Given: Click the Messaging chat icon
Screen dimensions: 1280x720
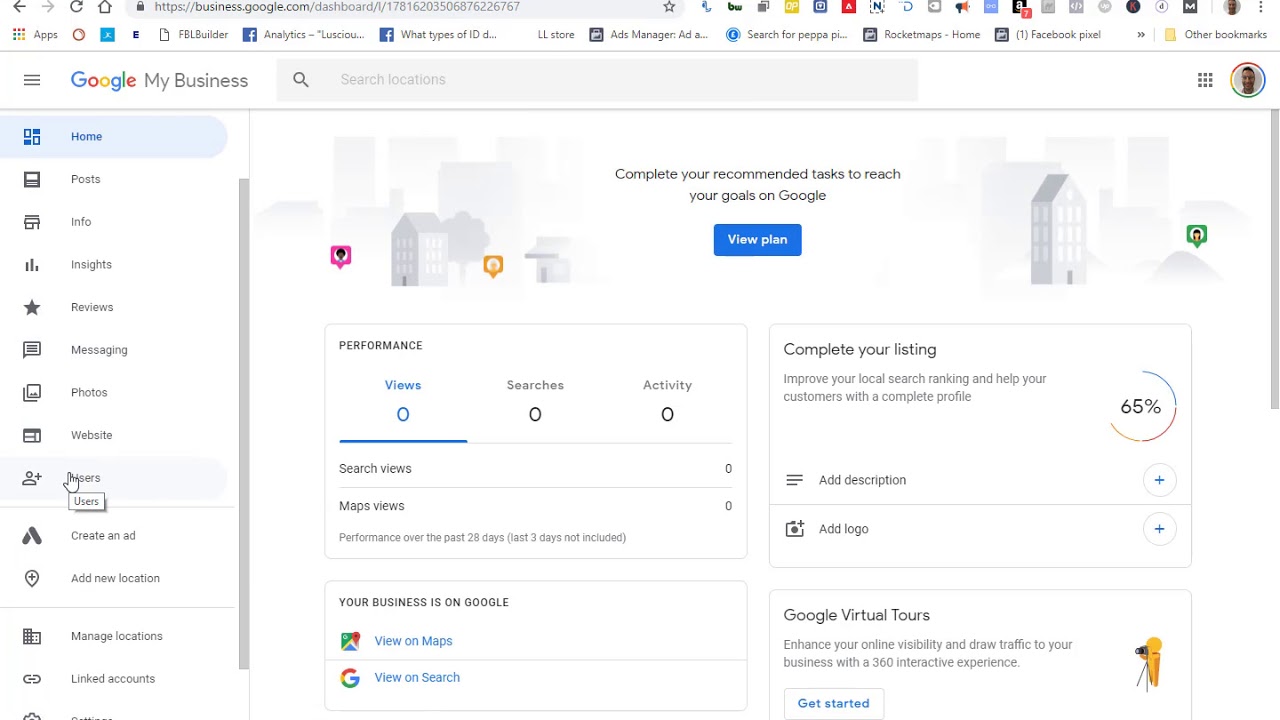Looking at the screenshot, I should [x=32, y=350].
